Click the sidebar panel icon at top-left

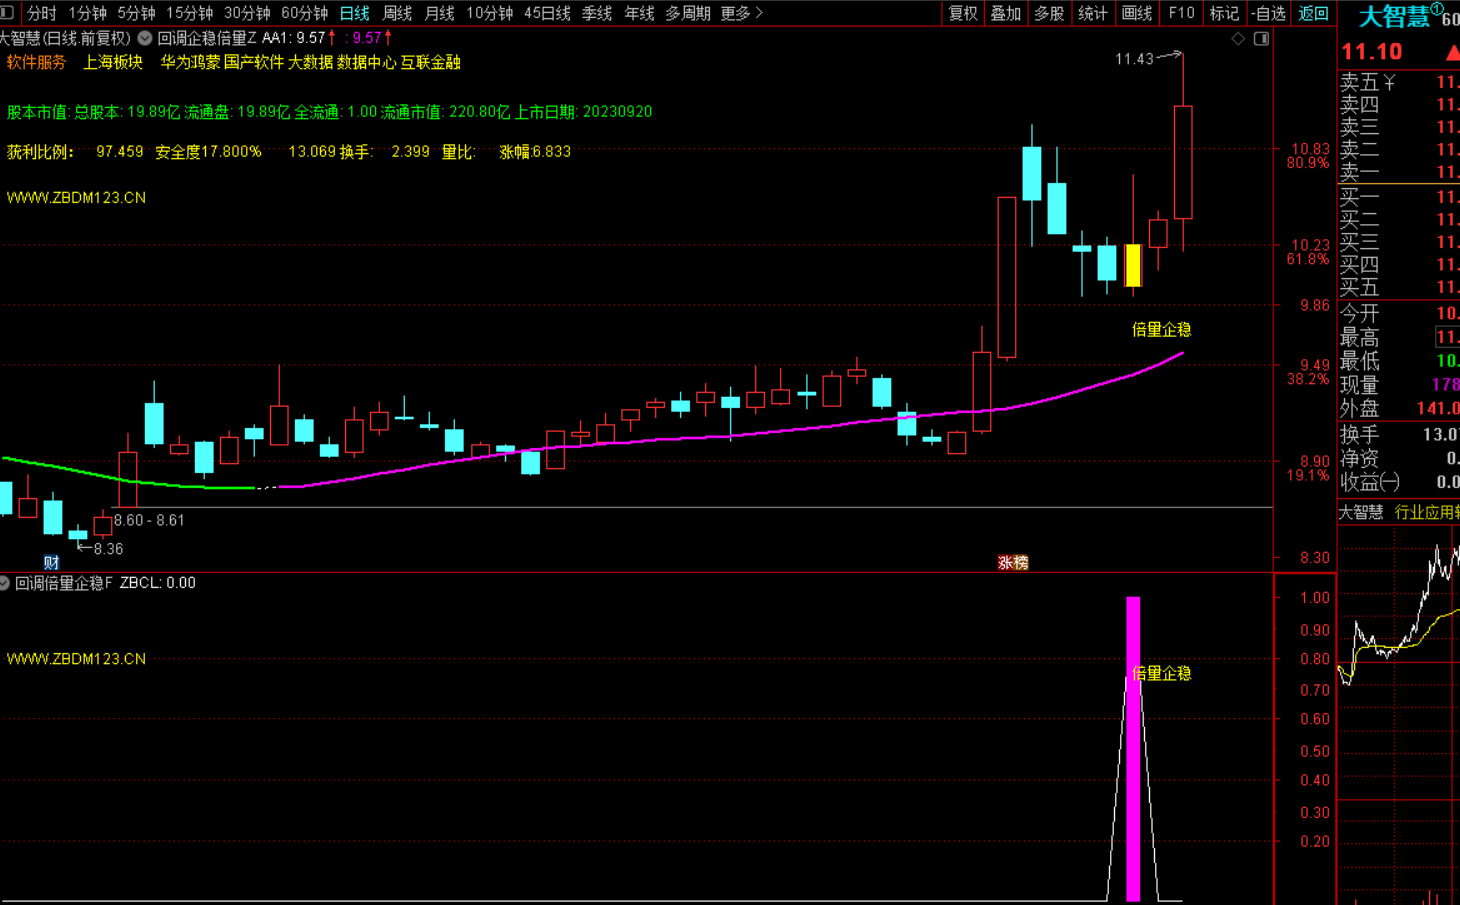[7, 13]
